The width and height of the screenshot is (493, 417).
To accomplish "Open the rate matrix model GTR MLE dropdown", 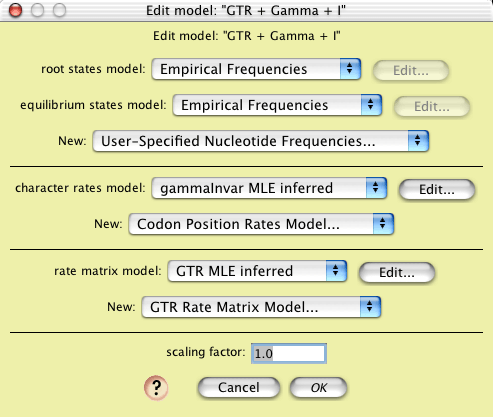I will click(257, 271).
